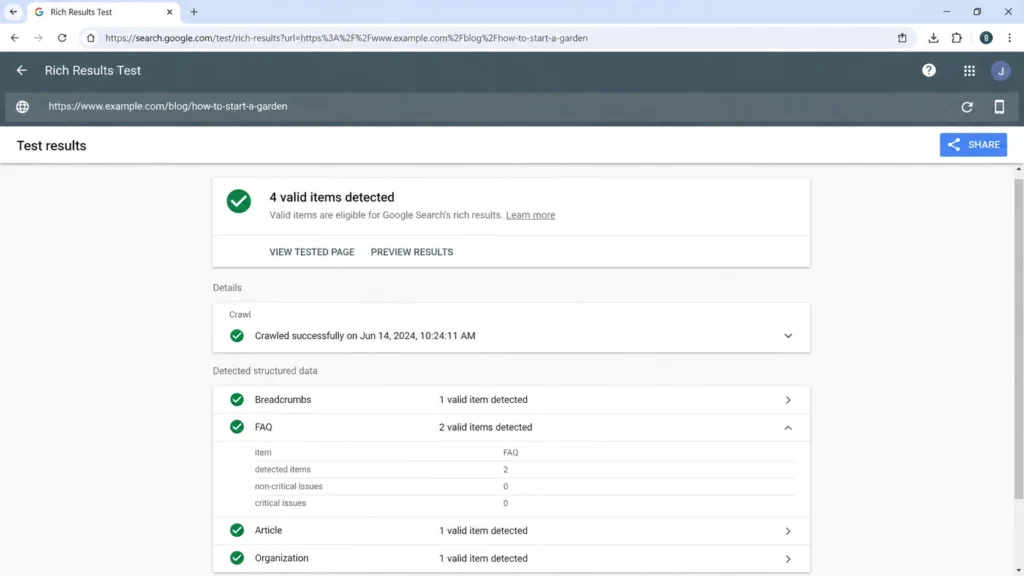This screenshot has width=1024, height=576.
Task: Click the blue SHARE button
Action: 973,145
